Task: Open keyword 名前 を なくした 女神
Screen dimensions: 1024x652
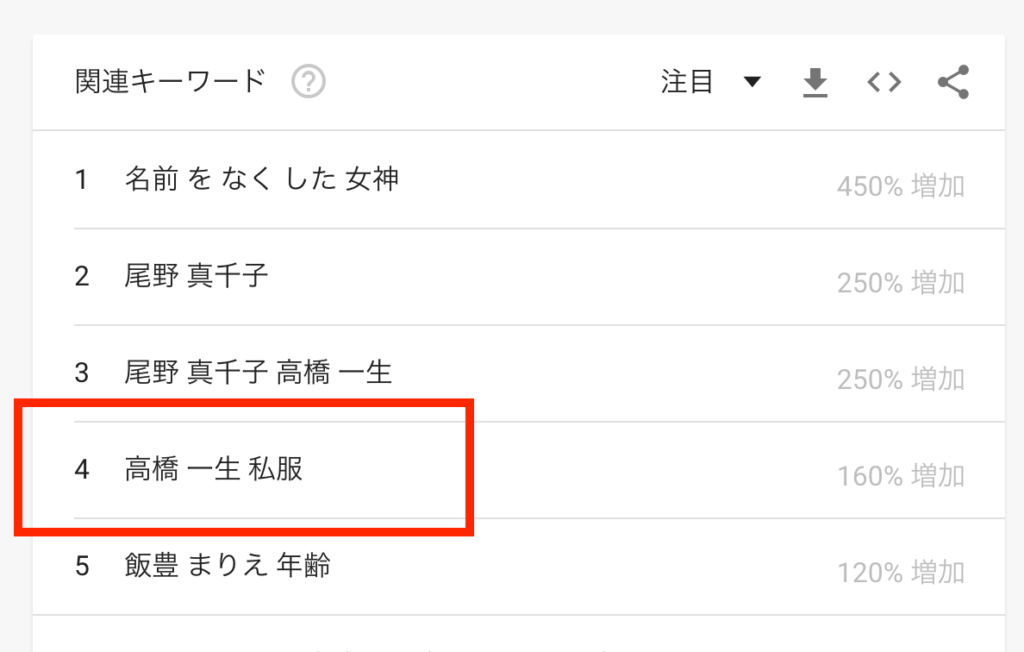Action: 262,179
